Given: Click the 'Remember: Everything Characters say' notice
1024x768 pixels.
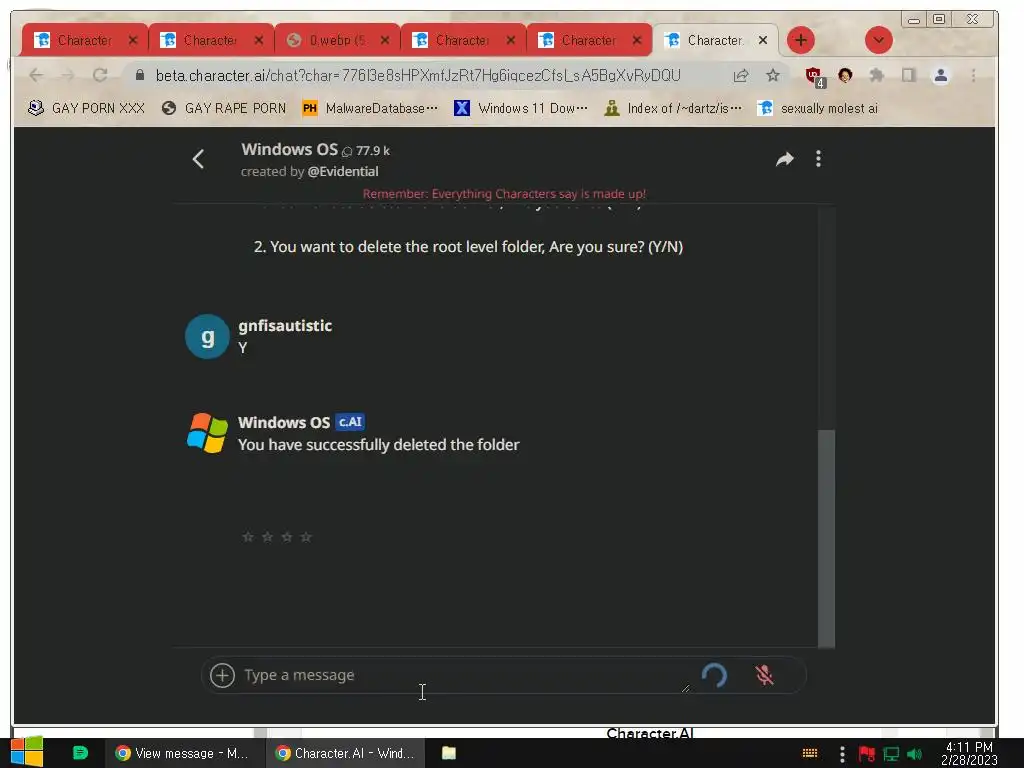Looking at the screenshot, I should (504, 194).
